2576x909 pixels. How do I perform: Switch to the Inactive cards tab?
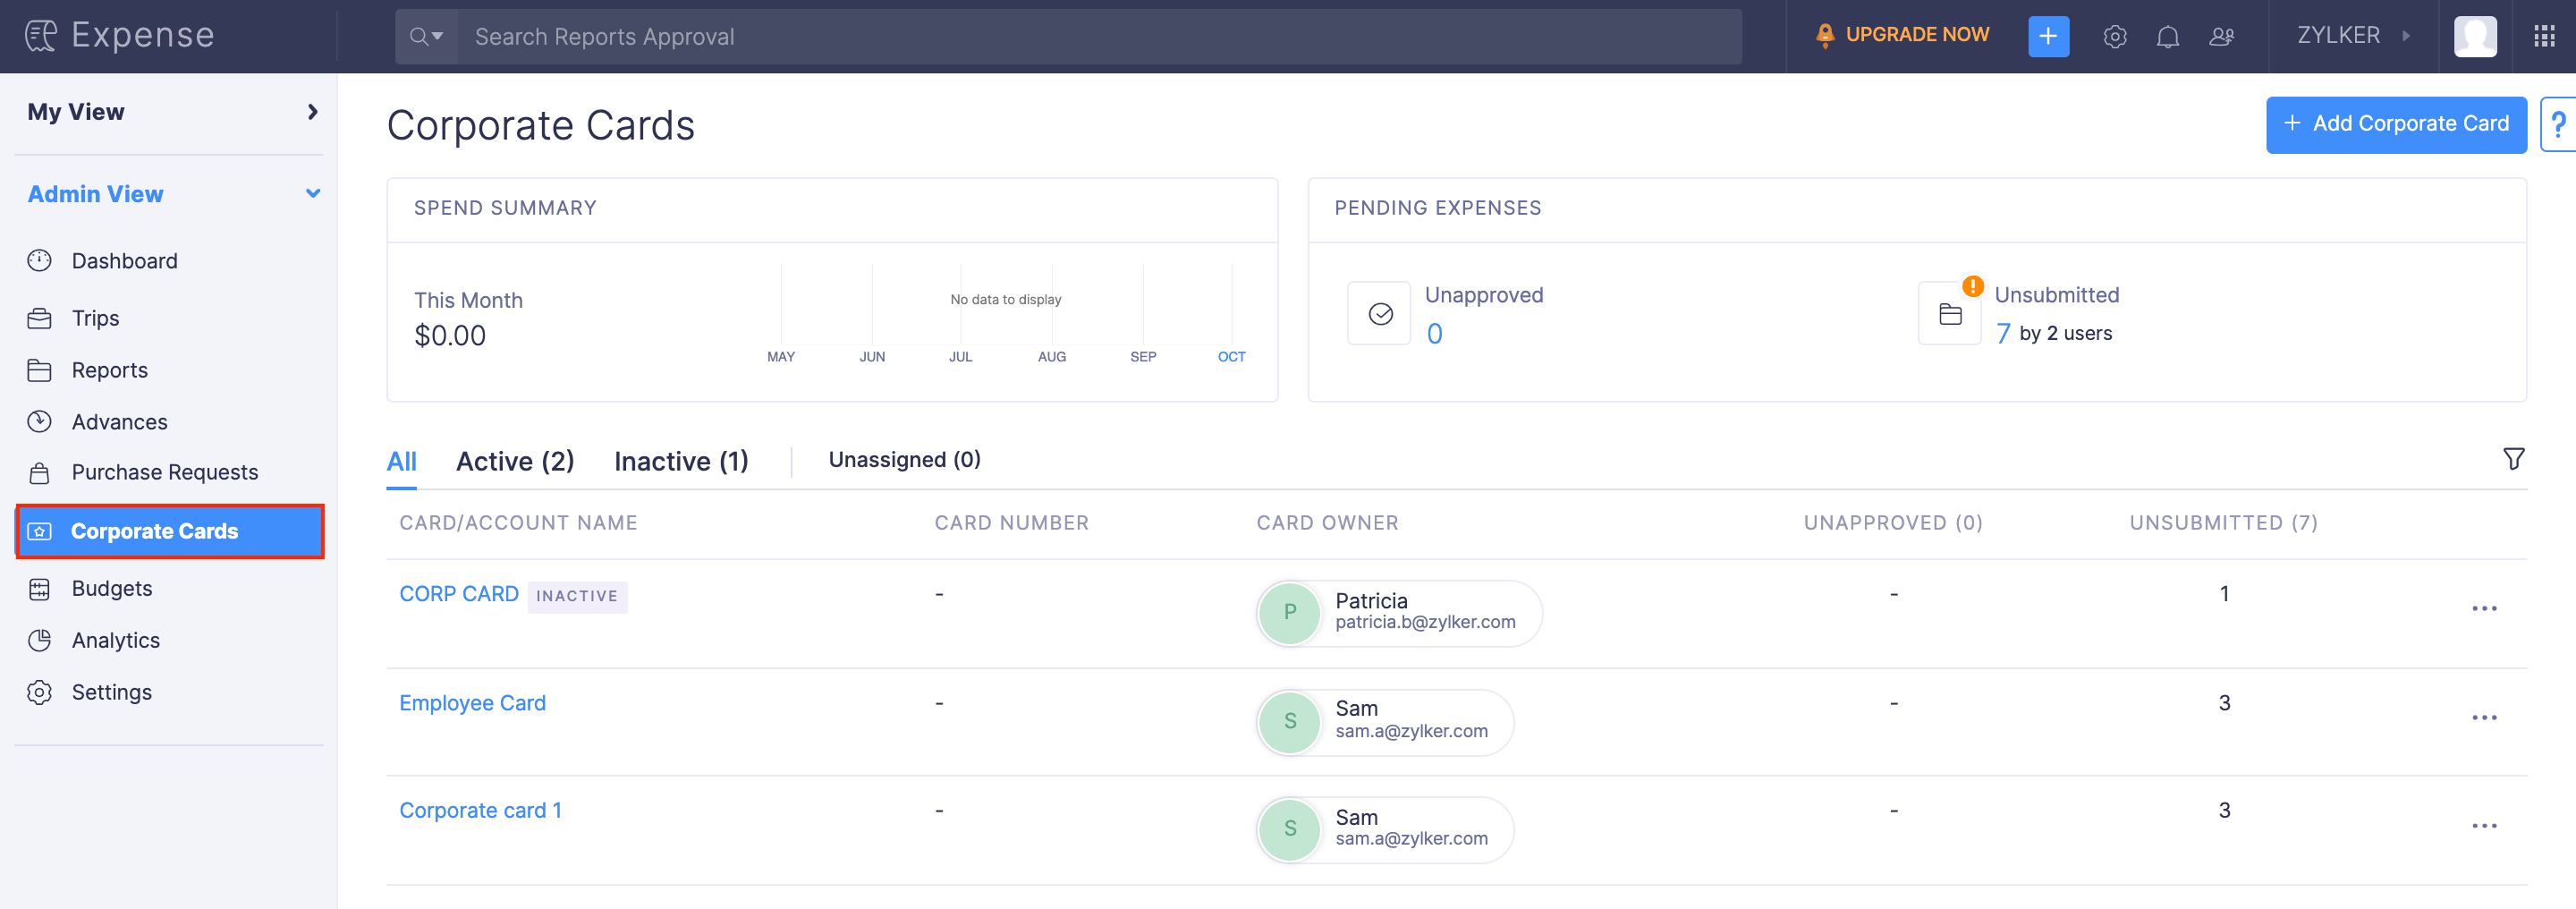[681, 460]
